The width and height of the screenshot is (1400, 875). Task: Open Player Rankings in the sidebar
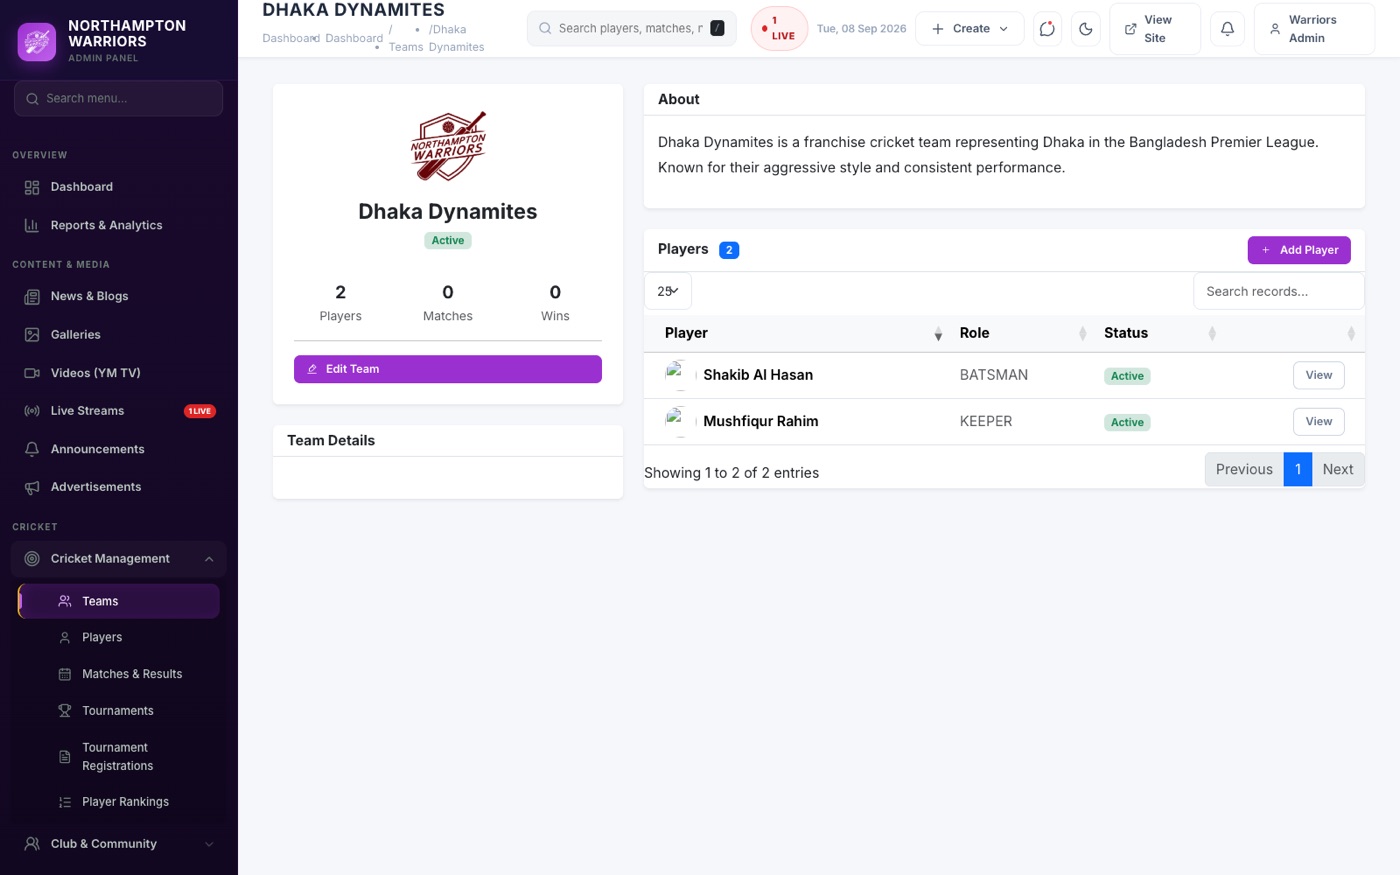(x=119, y=802)
